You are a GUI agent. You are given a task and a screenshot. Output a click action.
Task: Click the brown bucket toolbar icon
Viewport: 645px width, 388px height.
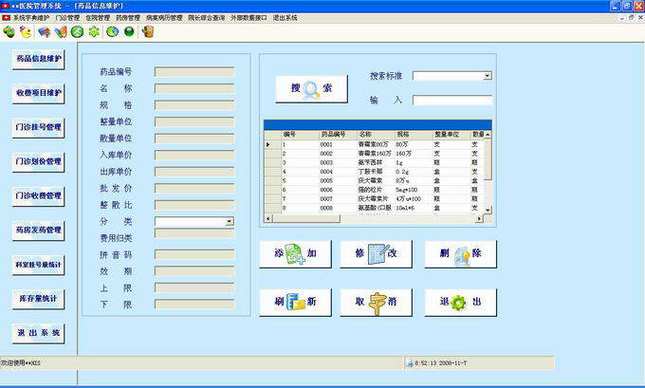[x=148, y=32]
